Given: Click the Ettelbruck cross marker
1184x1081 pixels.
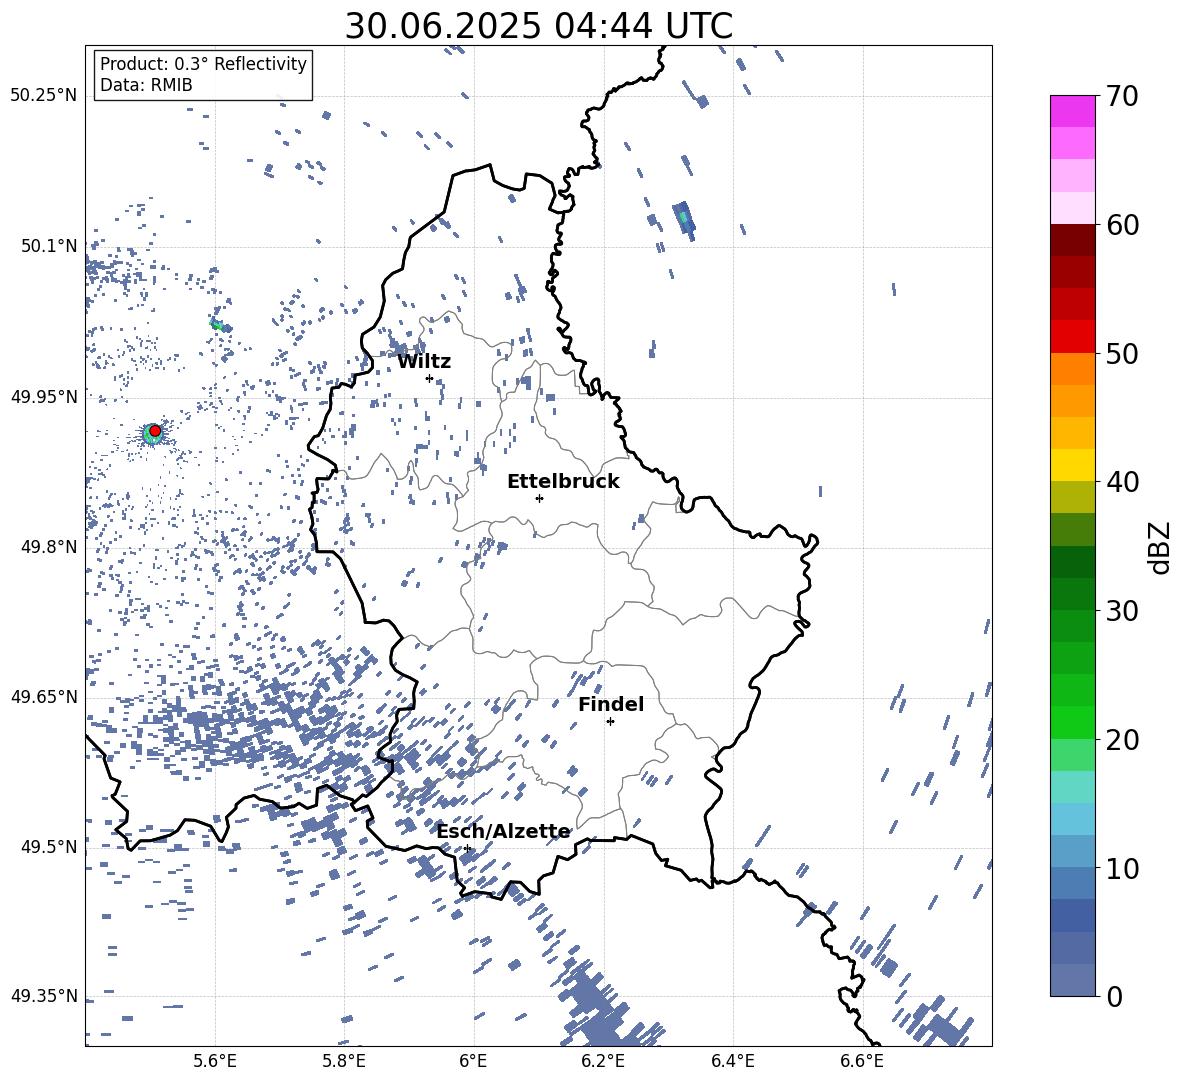Looking at the screenshot, I should (539, 498).
